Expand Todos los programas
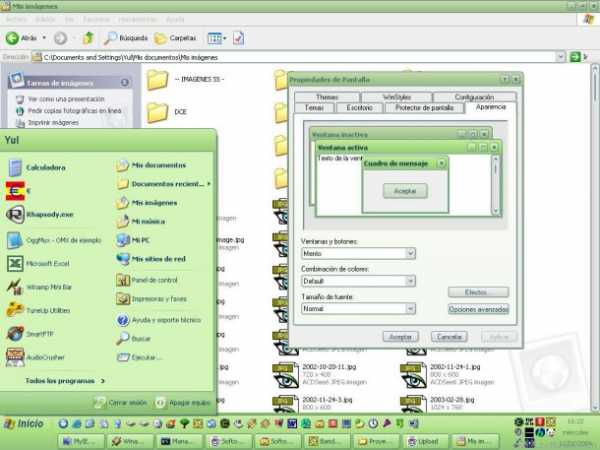 coord(65,381)
